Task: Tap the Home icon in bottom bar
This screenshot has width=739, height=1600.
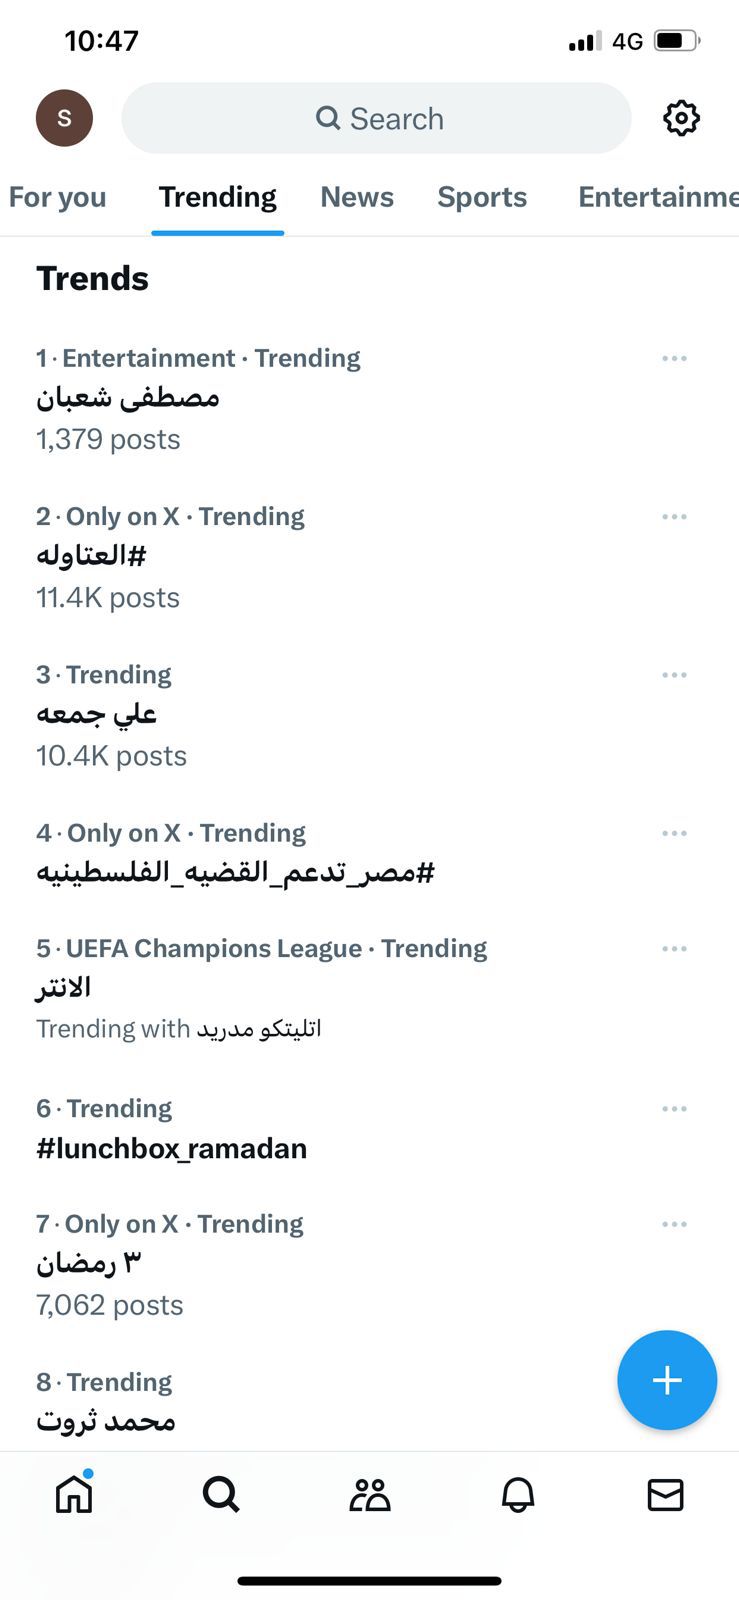Action: 74,1494
